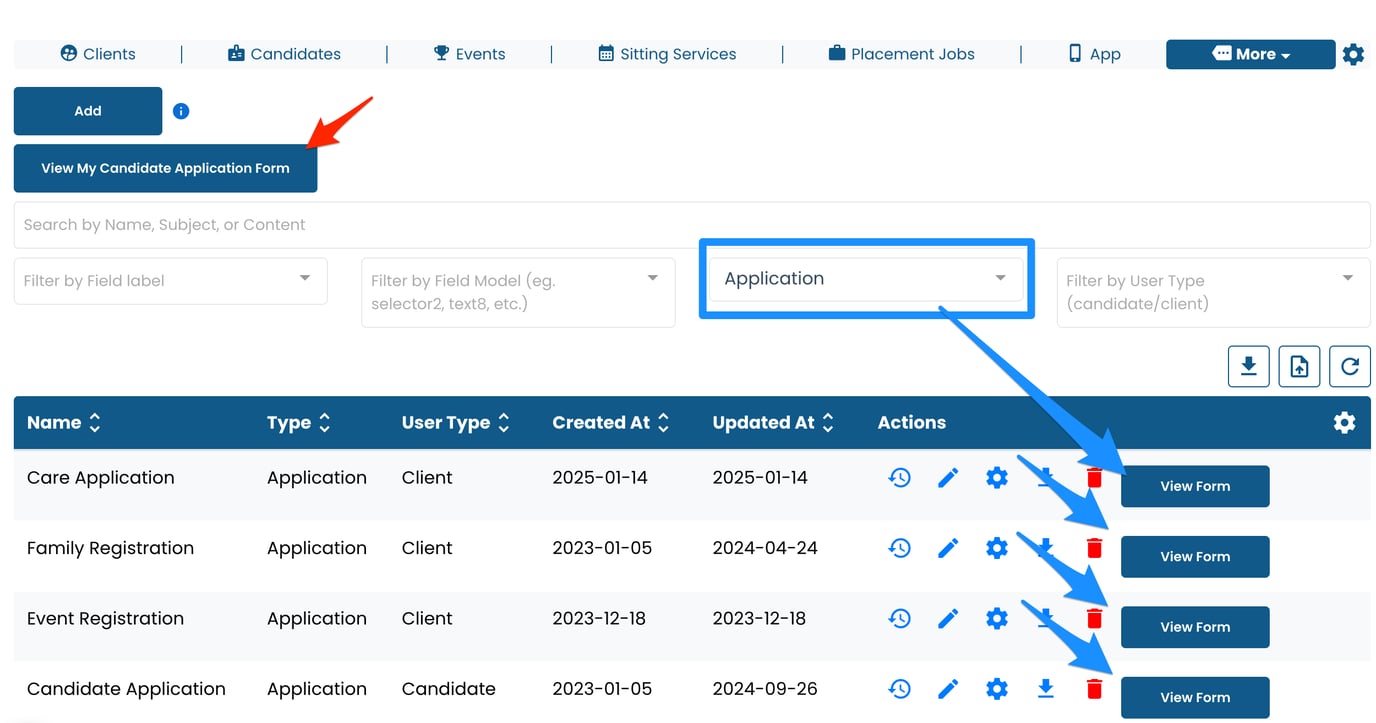
Task: Download the Event Registration form
Action: pyautogui.click(x=1045, y=618)
